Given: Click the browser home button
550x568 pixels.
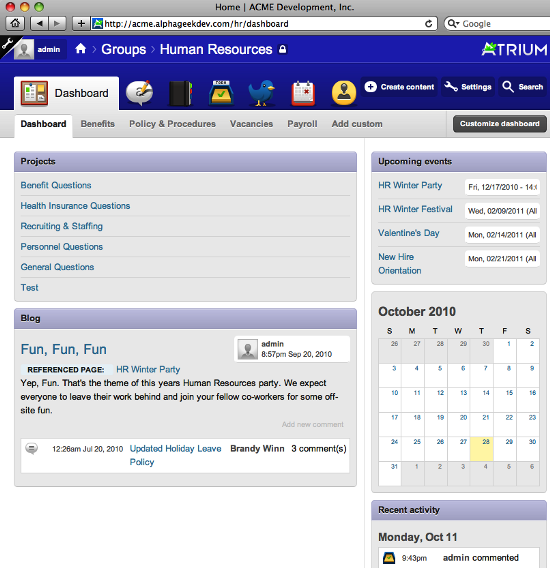Looking at the screenshot, I should click(15, 24).
